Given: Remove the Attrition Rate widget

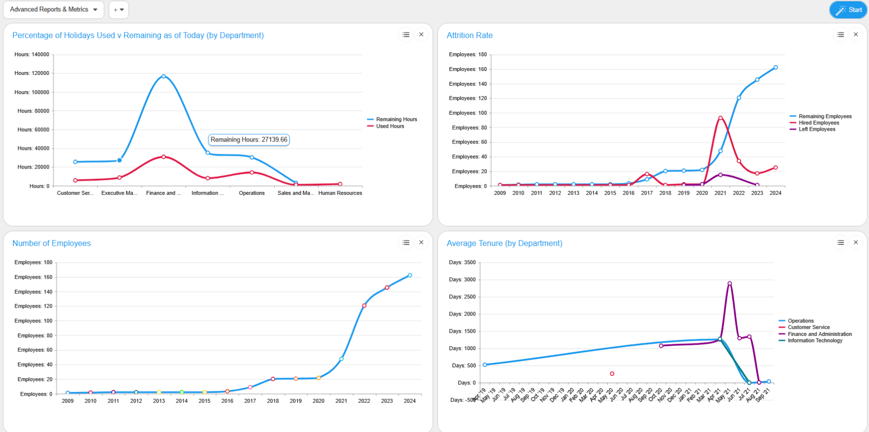Looking at the screenshot, I should tap(855, 35).
